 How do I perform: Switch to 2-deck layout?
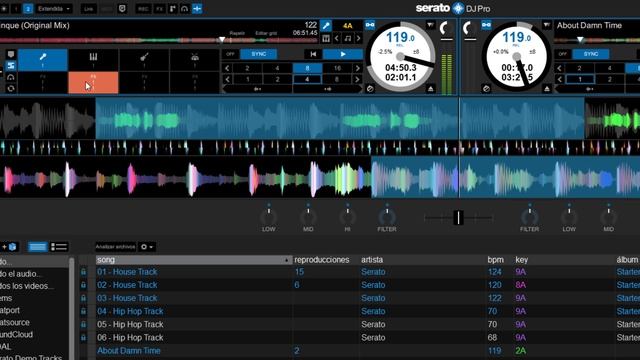[28, 9]
